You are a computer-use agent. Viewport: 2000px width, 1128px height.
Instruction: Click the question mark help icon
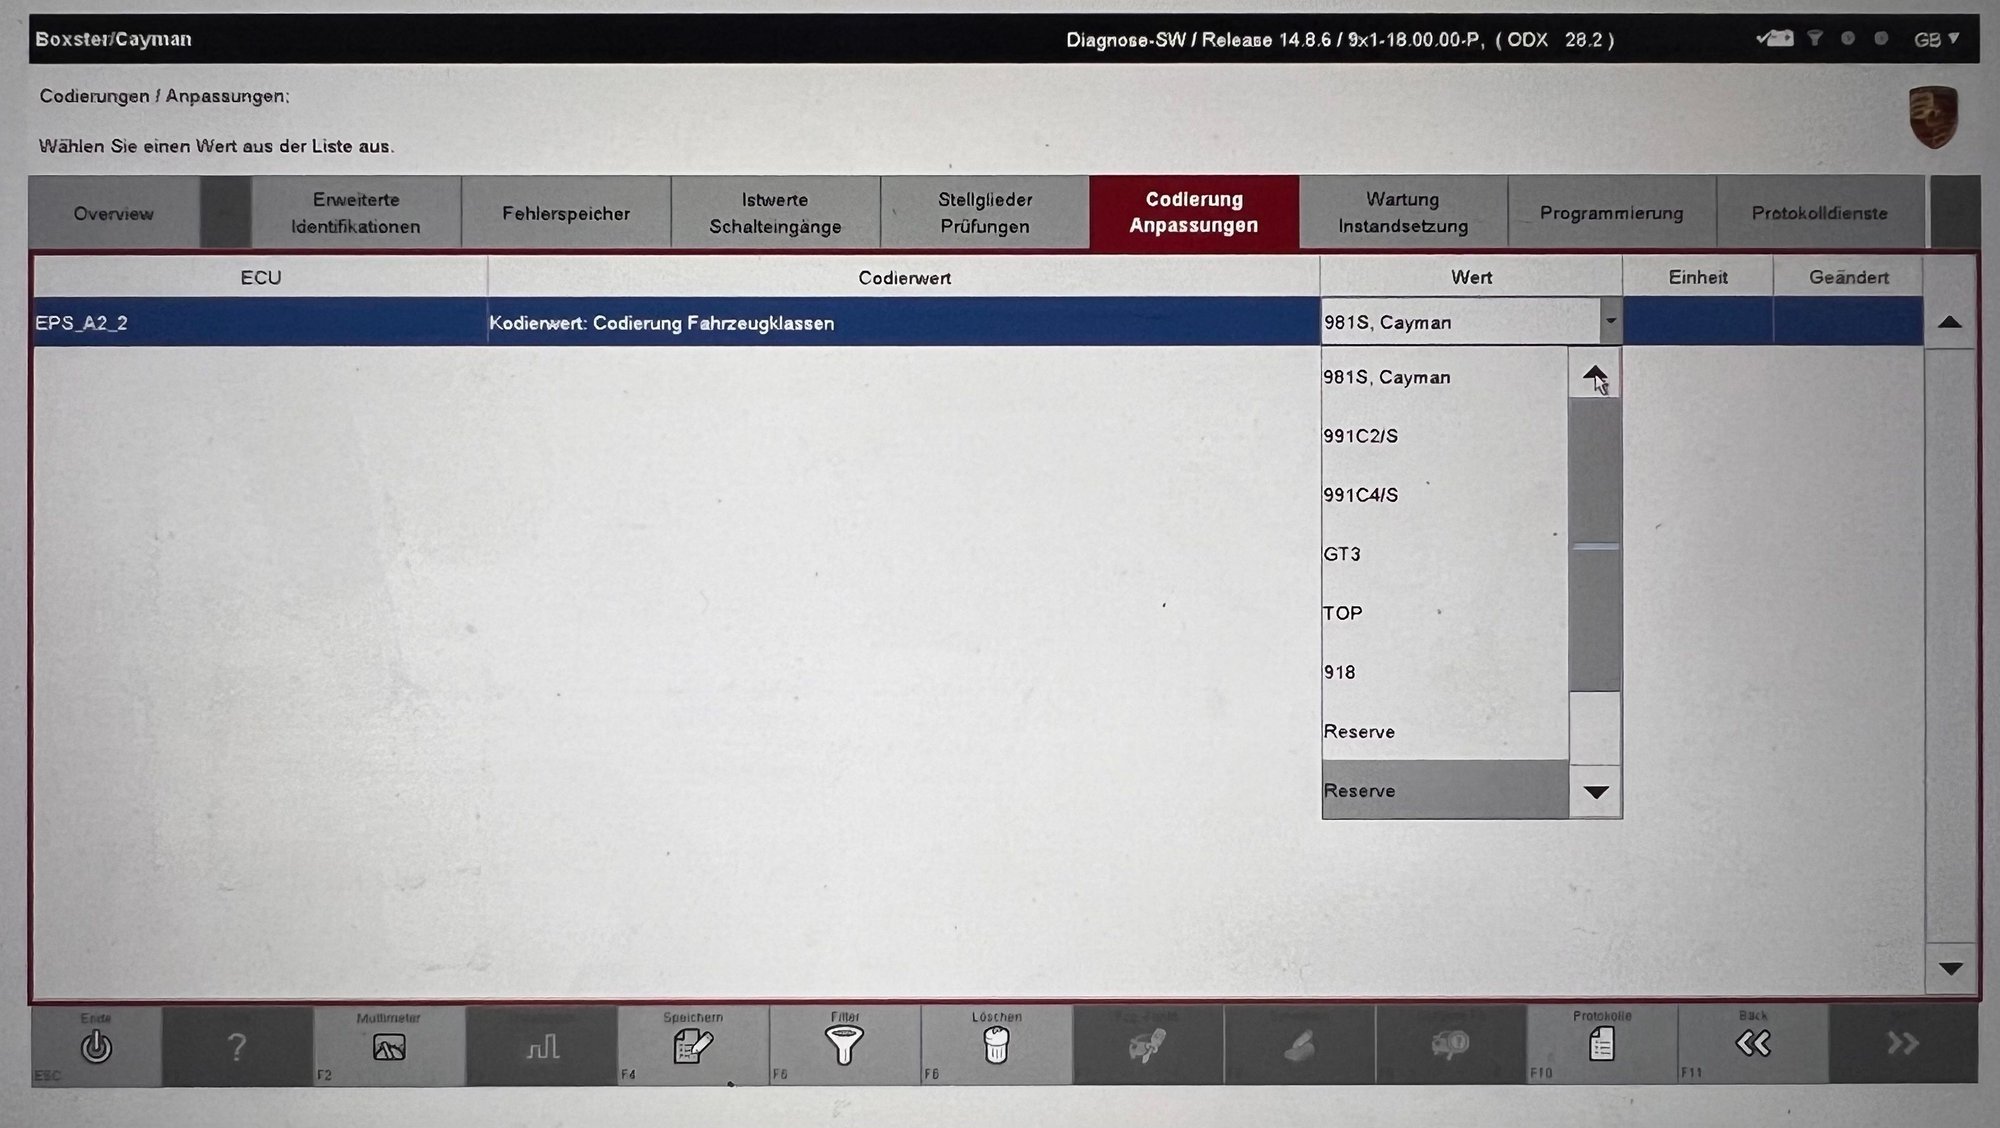[x=236, y=1047]
